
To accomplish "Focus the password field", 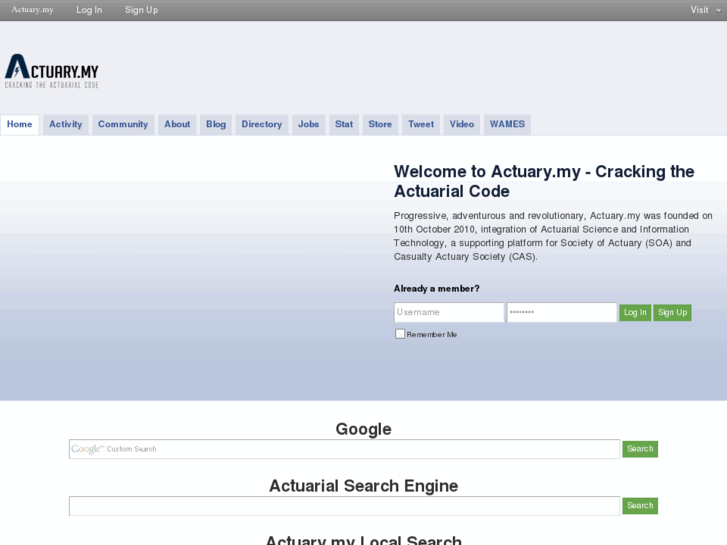I will [x=561, y=312].
